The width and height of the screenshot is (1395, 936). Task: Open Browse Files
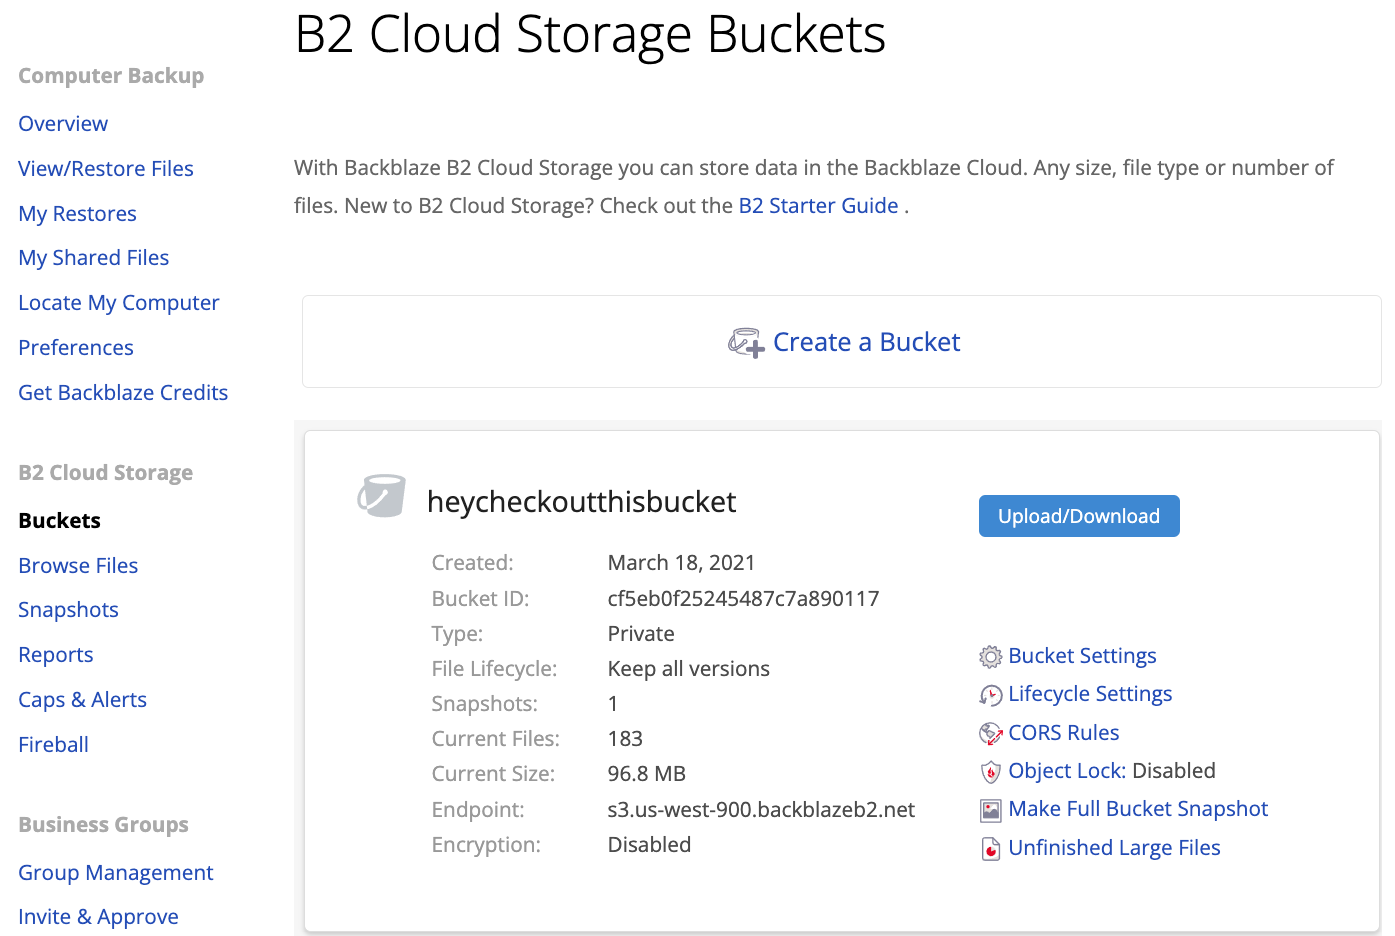coord(78,566)
